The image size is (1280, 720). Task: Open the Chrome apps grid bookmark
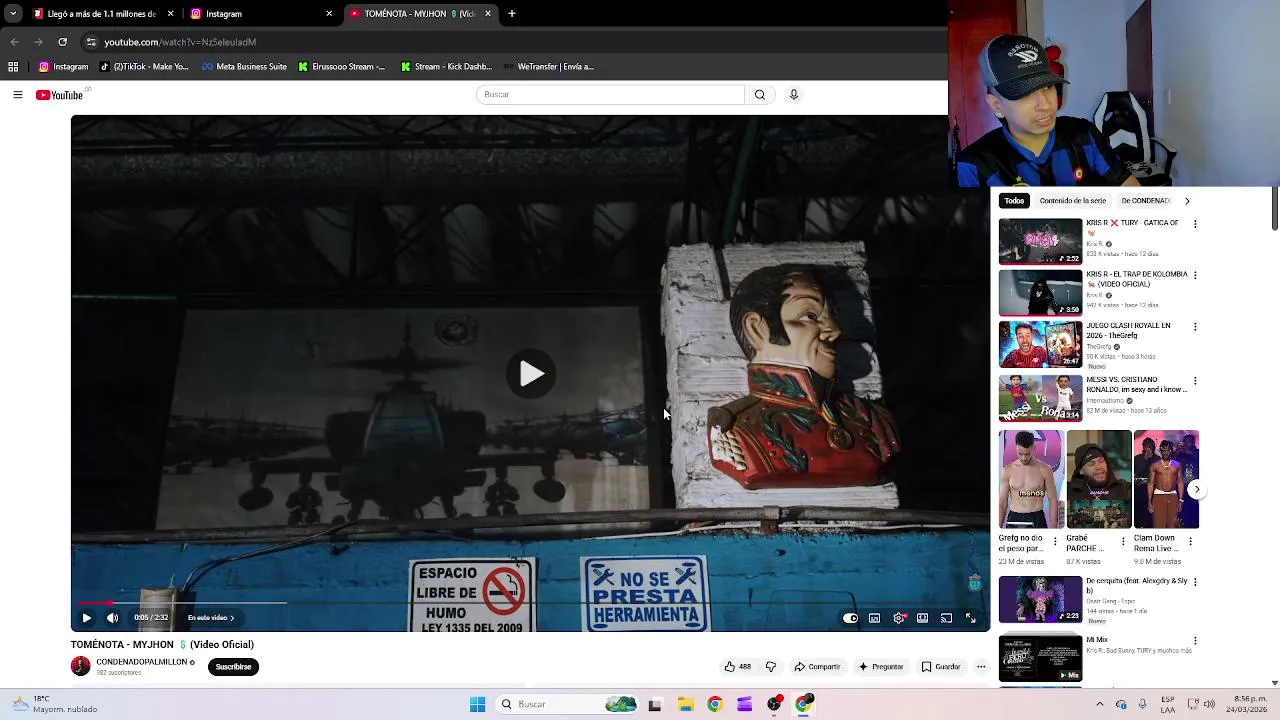[13, 67]
